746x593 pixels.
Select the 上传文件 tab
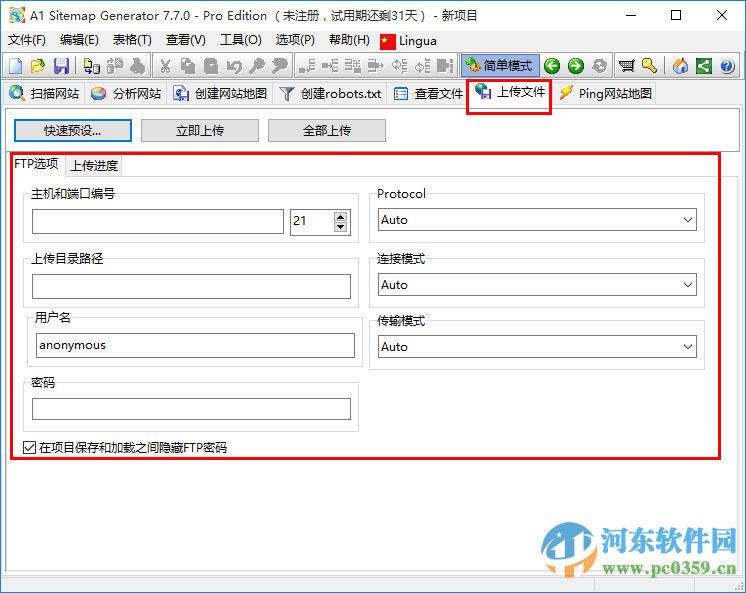click(x=509, y=92)
